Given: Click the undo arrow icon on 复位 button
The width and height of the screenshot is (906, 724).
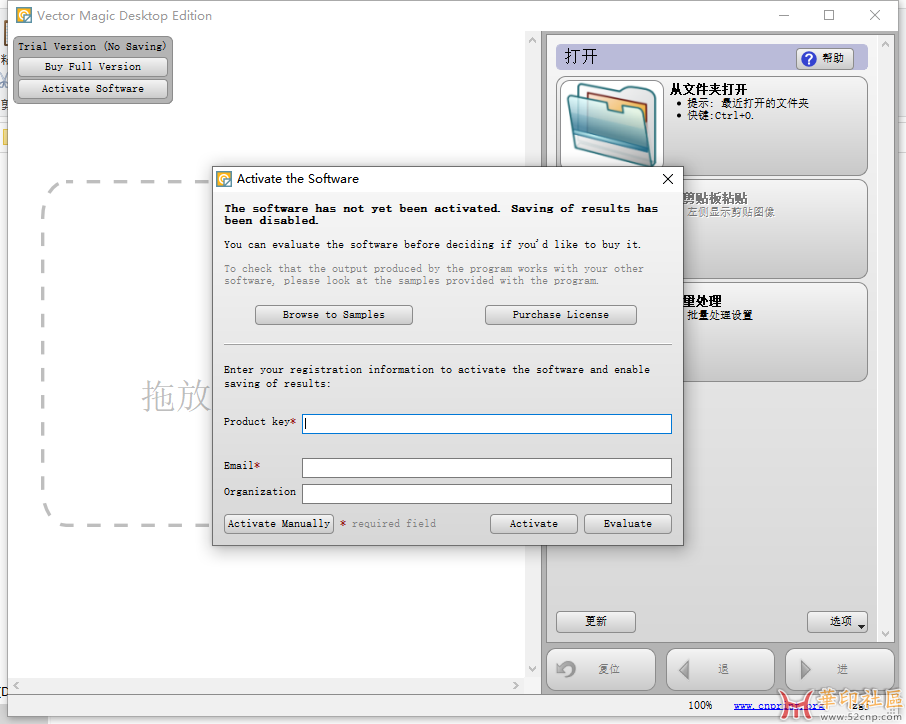Looking at the screenshot, I should click(566, 669).
